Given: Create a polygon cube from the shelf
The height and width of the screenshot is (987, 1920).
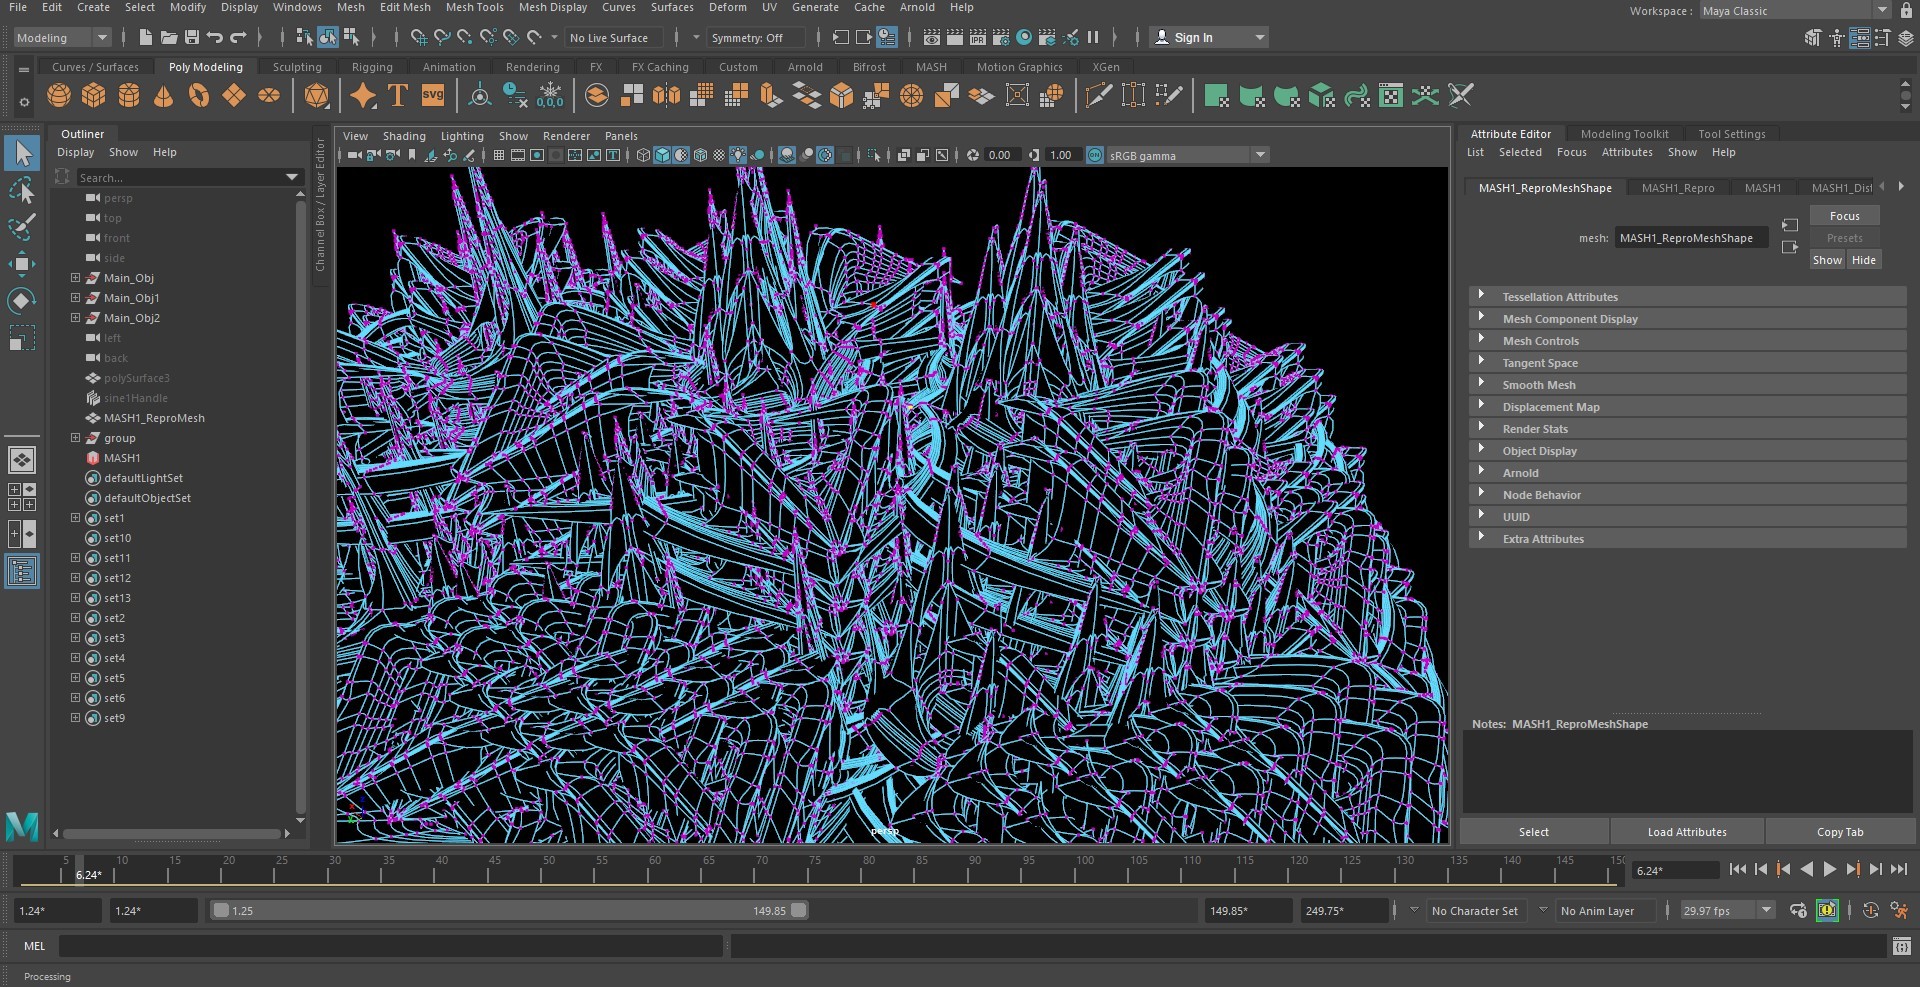Looking at the screenshot, I should click(94, 96).
